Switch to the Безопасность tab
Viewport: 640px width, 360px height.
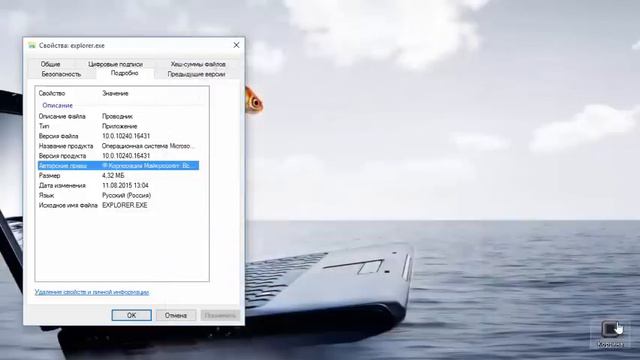tap(61, 74)
